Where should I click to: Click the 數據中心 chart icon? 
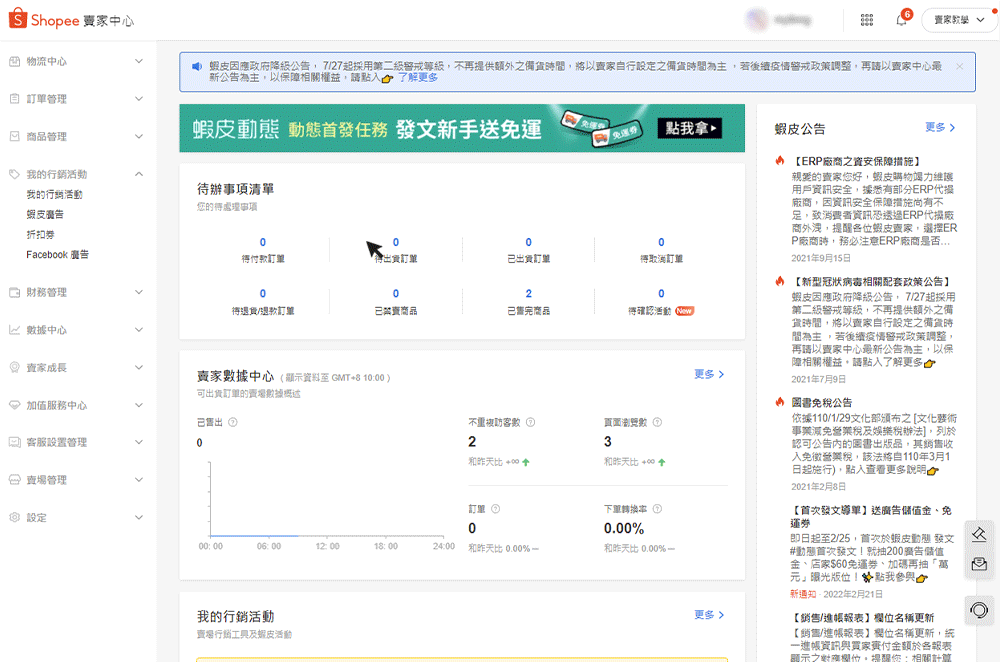(15, 330)
